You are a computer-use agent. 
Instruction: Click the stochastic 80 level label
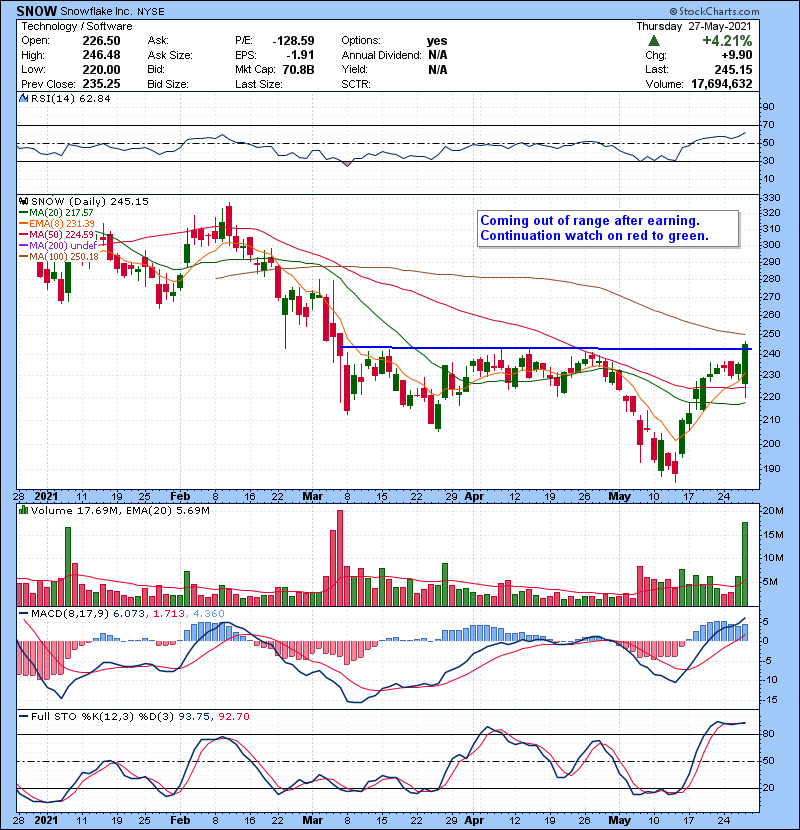[768, 734]
